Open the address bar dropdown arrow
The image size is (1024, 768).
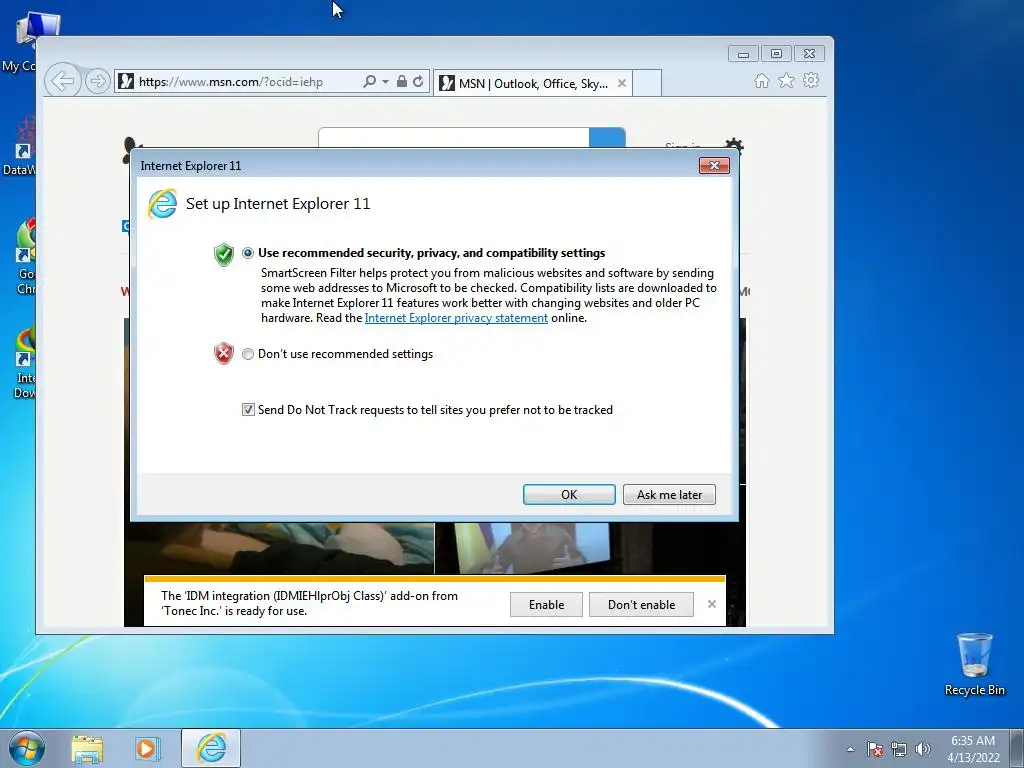click(385, 81)
